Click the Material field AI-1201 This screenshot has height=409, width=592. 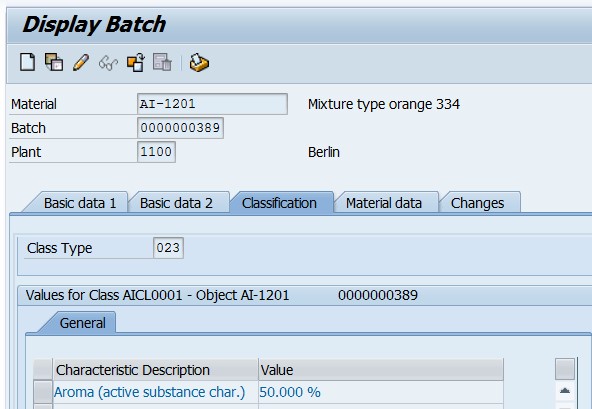(212, 104)
